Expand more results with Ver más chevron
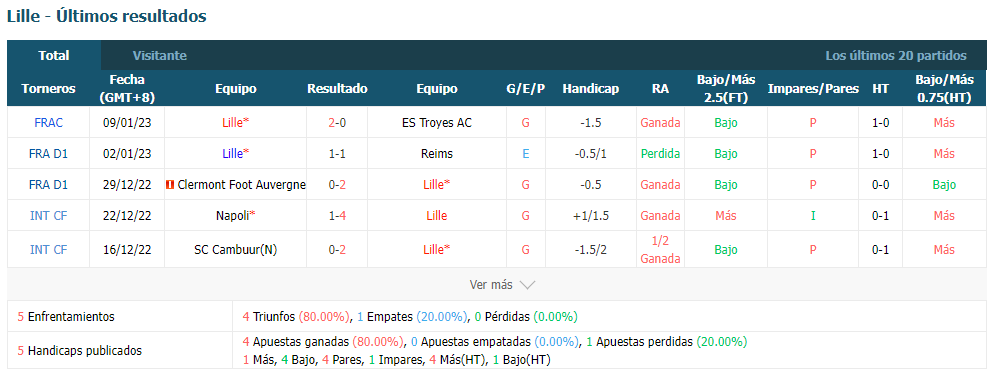 coord(502,285)
